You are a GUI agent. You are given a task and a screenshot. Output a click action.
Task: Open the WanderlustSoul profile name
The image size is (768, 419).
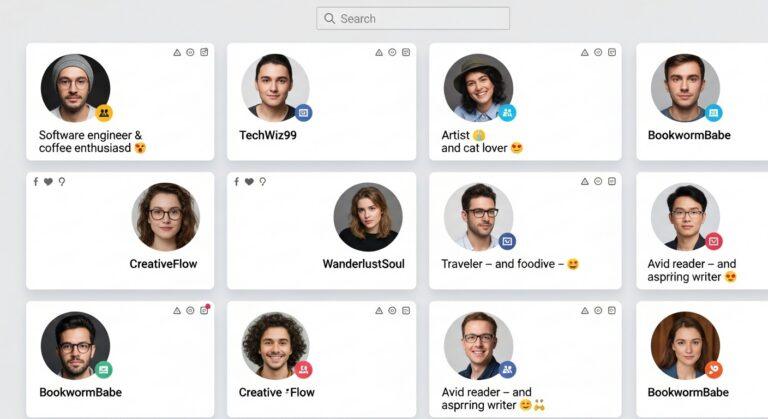click(363, 264)
